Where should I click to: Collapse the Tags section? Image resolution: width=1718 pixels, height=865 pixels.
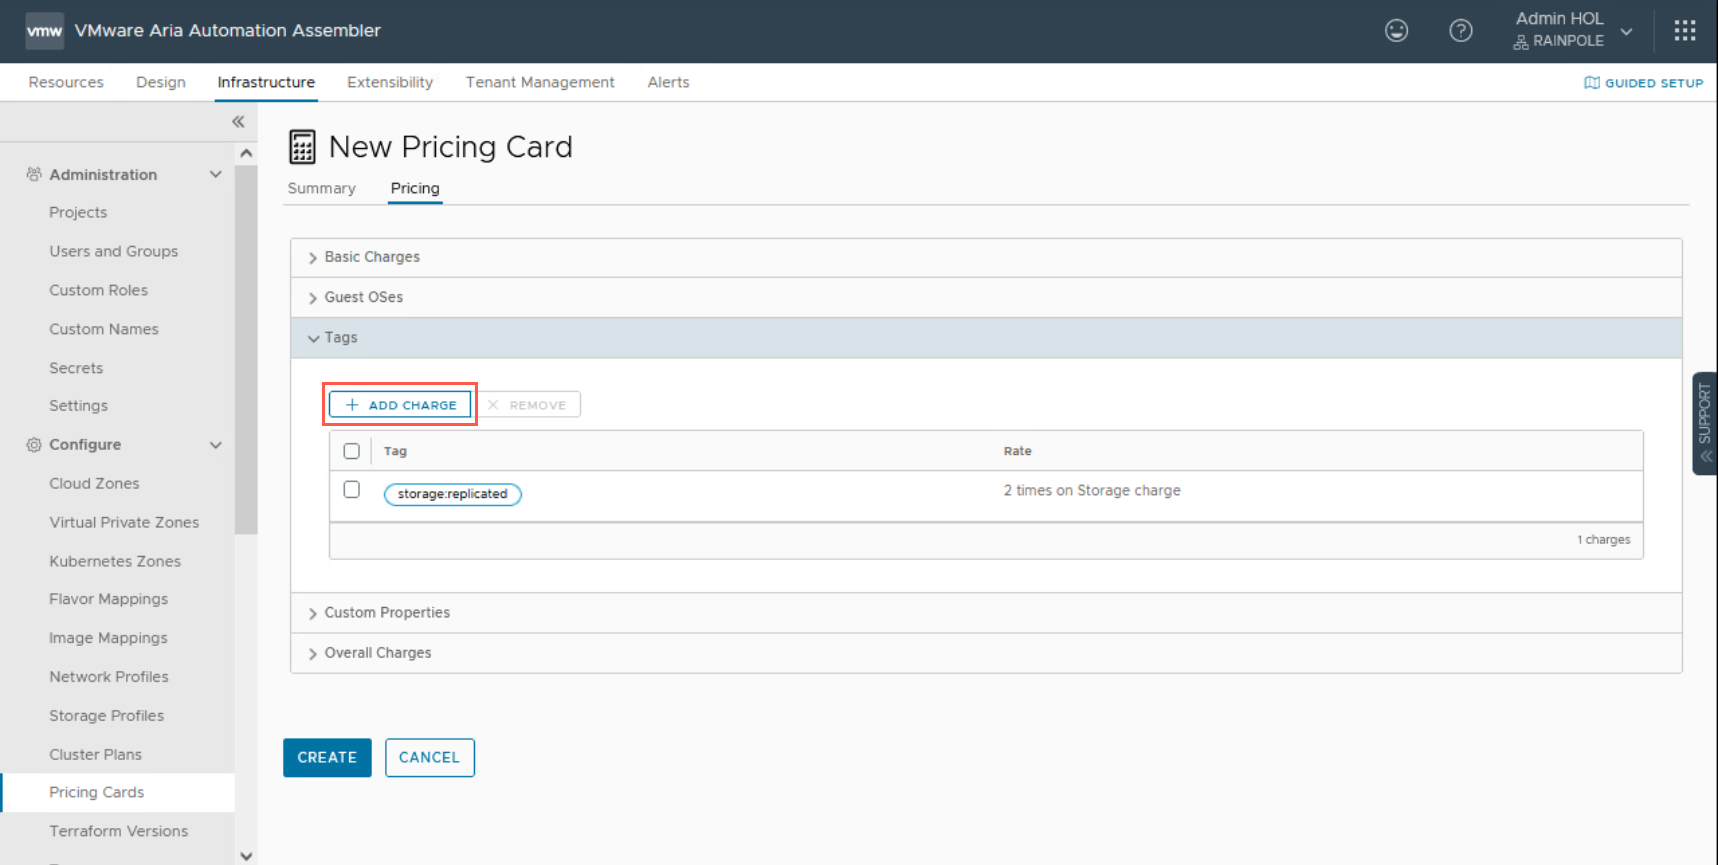[x=340, y=338]
